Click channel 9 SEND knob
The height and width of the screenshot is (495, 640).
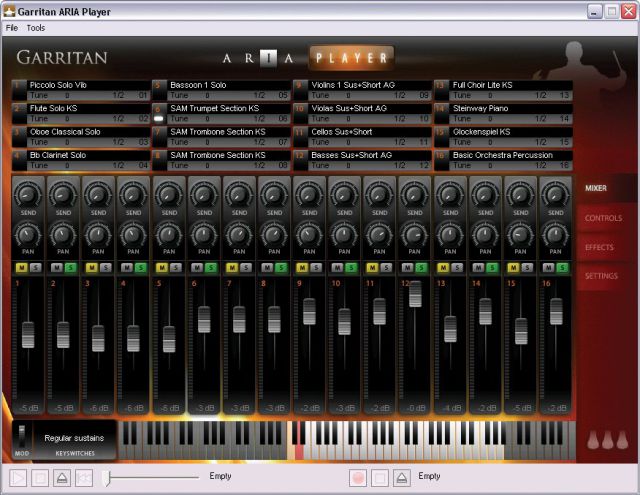pyautogui.click(x=309, y=195)
